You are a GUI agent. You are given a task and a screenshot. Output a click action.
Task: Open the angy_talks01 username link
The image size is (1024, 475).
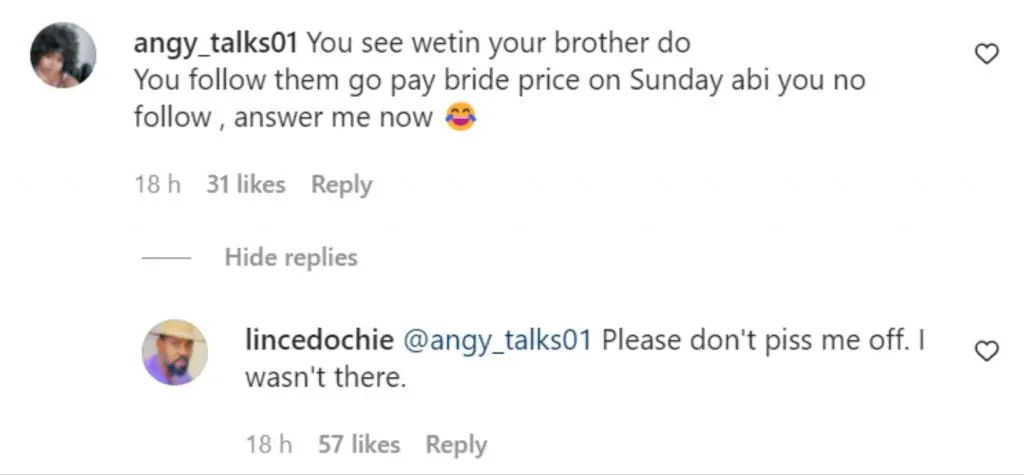coord(216,44)
